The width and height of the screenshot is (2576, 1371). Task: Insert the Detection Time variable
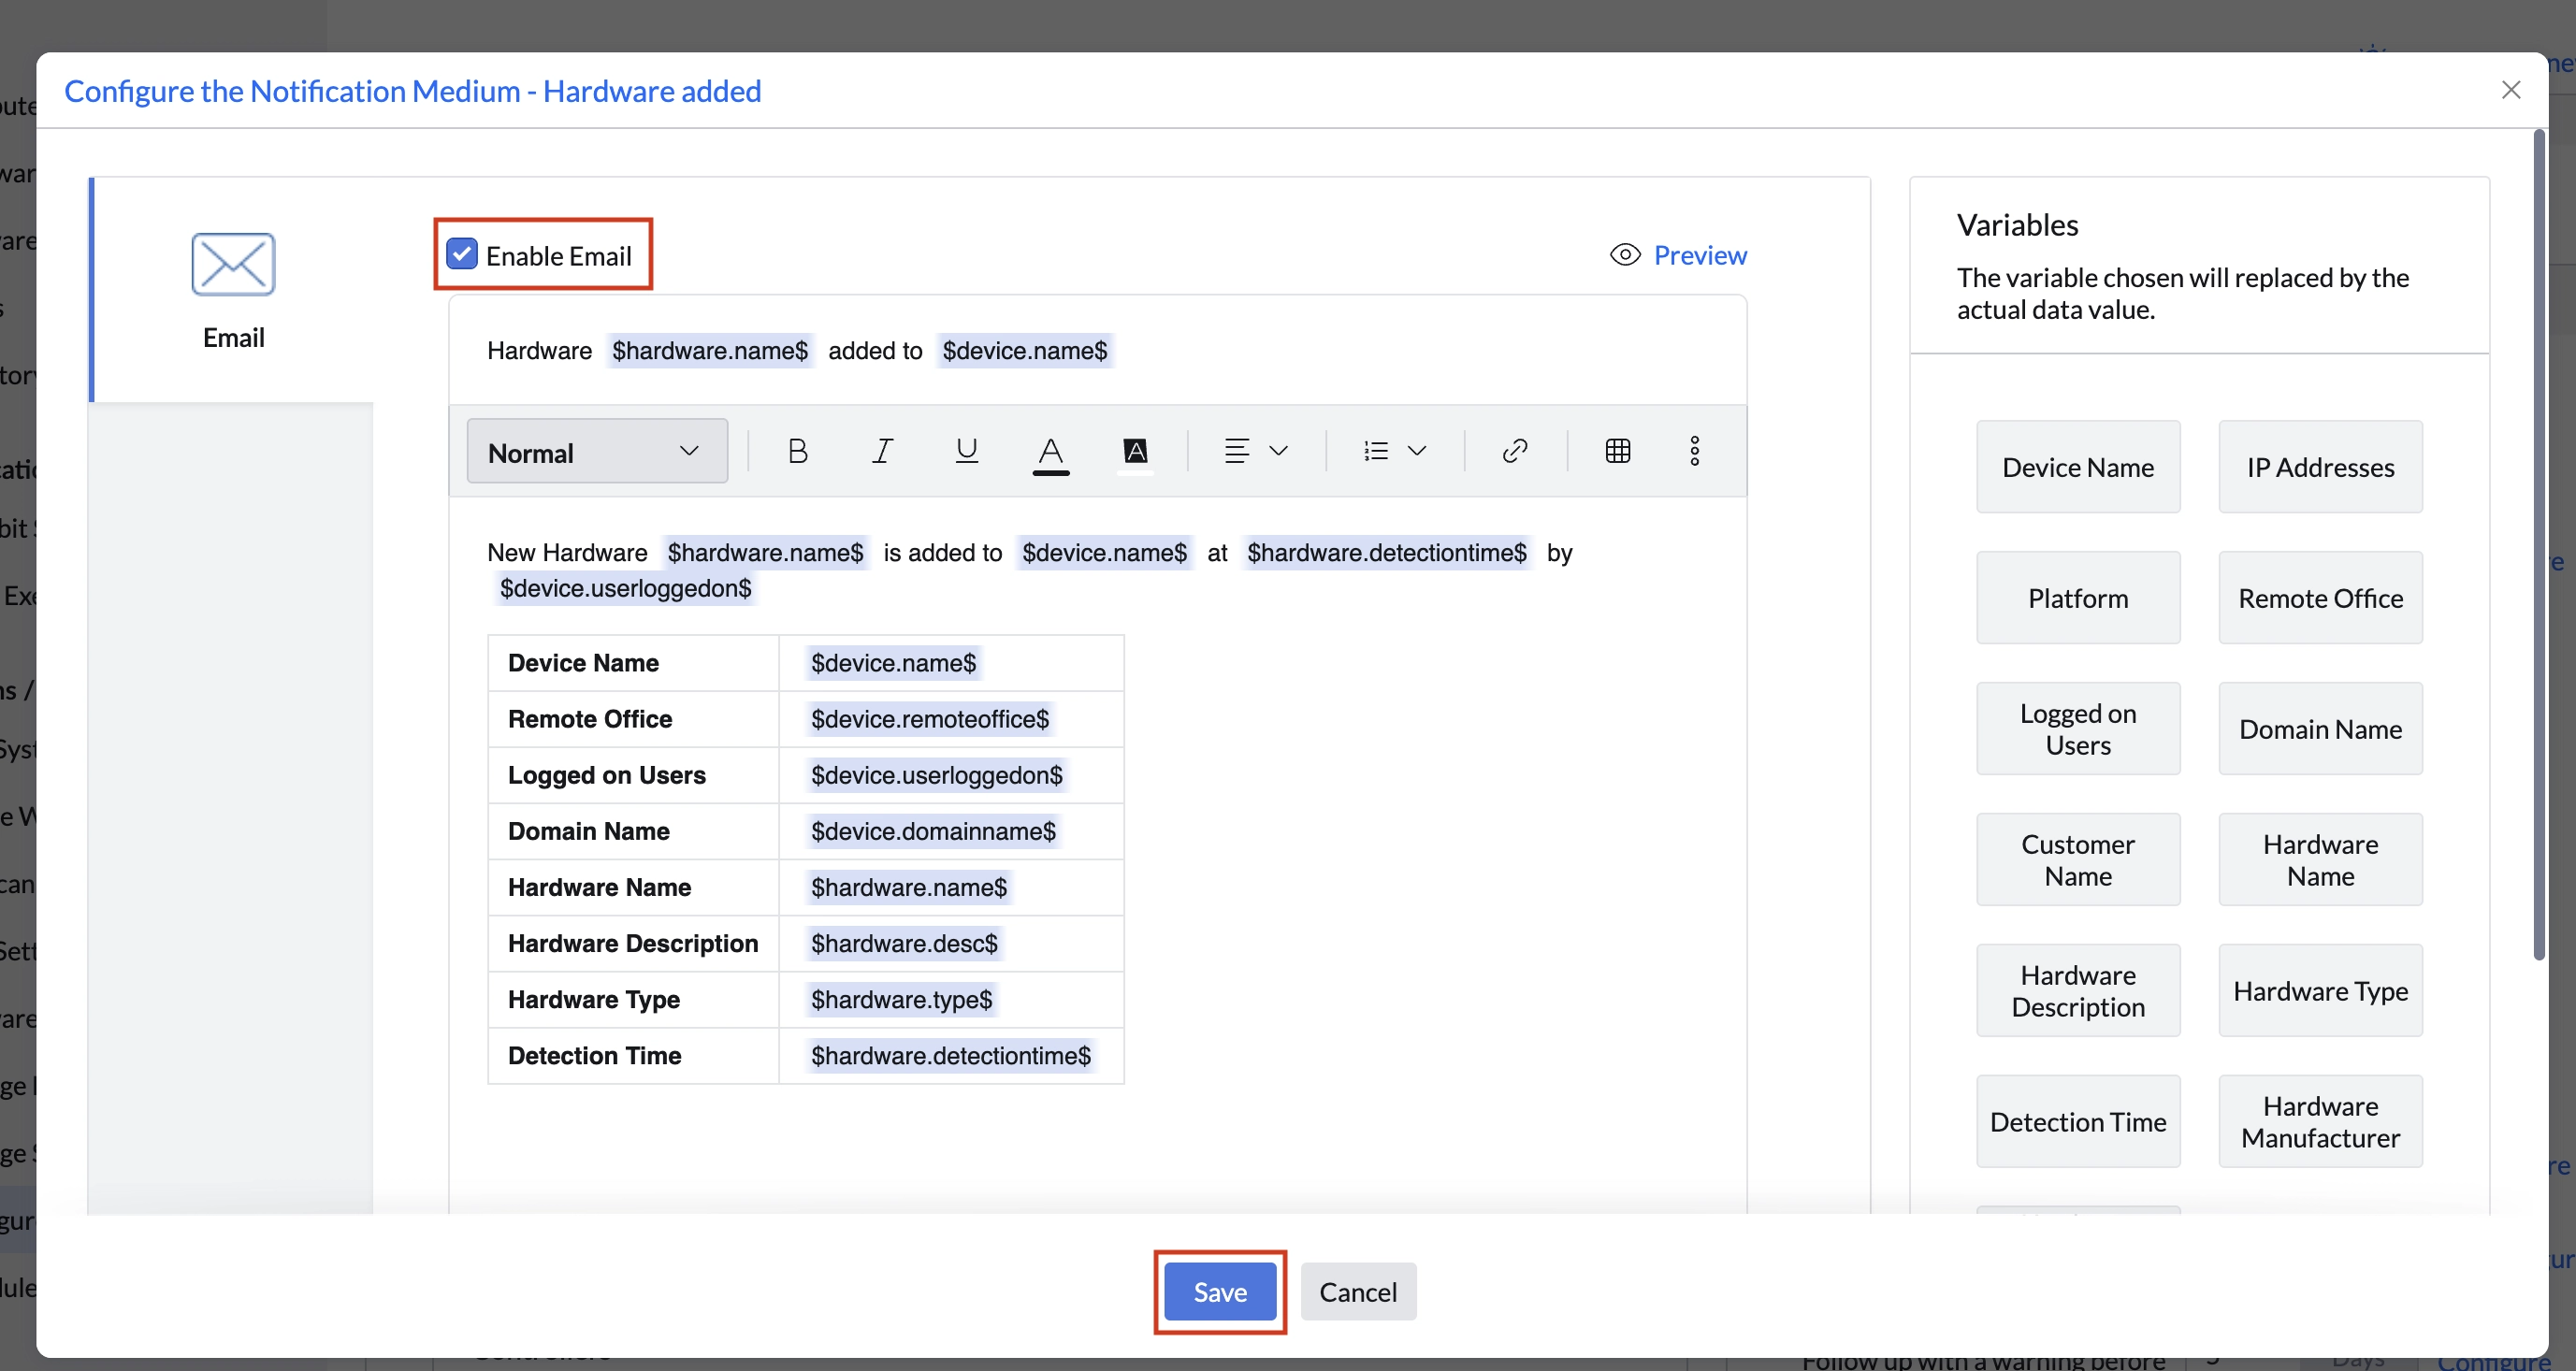click(x=2078, y=1122)
